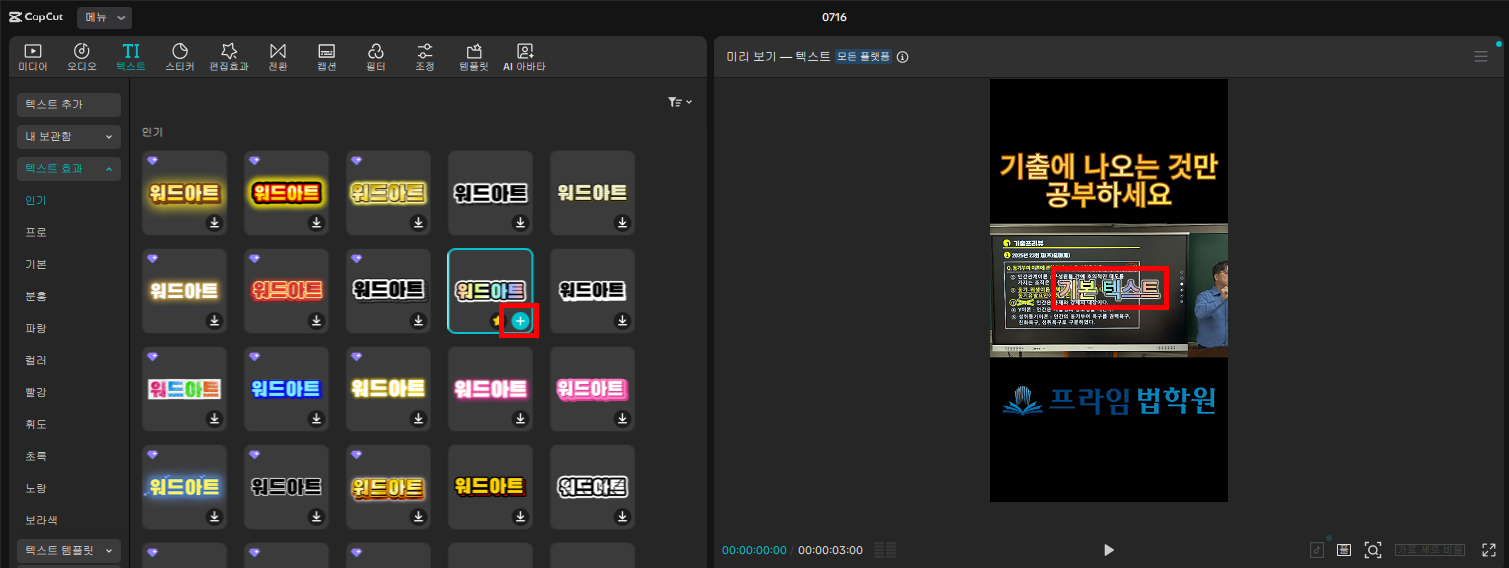This screenshot has width=1509, height=568.
Task: Select the 보라색 purple category
Action: pos(42,520)
